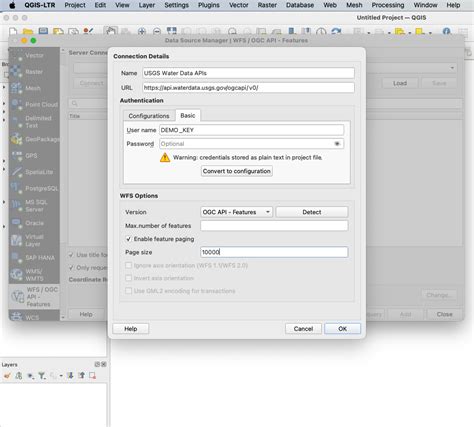Uncheck Enable feature paging
The width and height of the screenshot is (474, 427).
128,239
